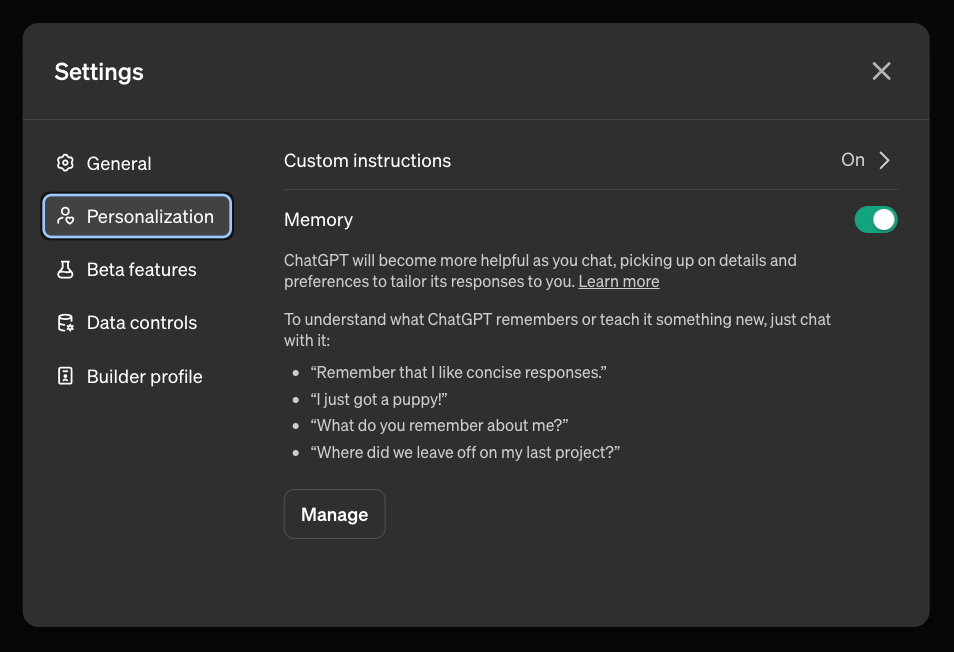Viewport: 954px width, 652px height.
Task: Open the General settings tab
Action: (119, 164)
